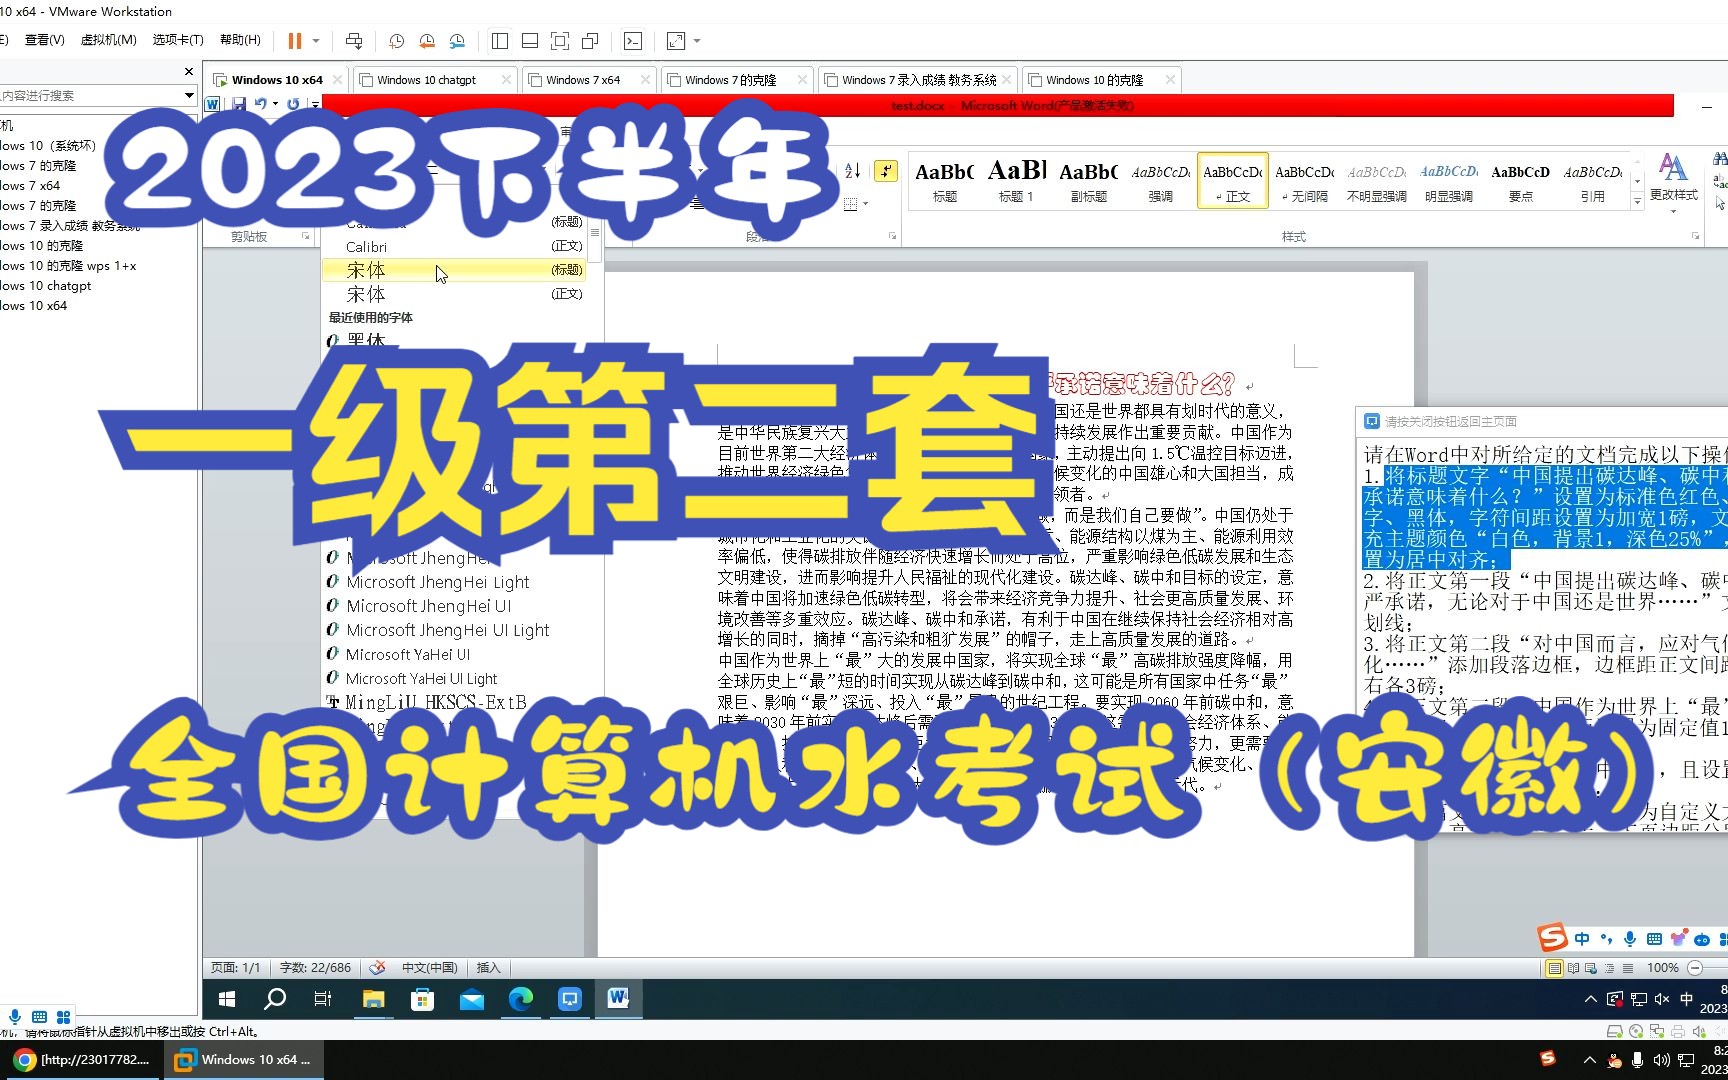Apply the 无间隔 style
This screenshot has height=1080, width=1728.
[1304, 181]
